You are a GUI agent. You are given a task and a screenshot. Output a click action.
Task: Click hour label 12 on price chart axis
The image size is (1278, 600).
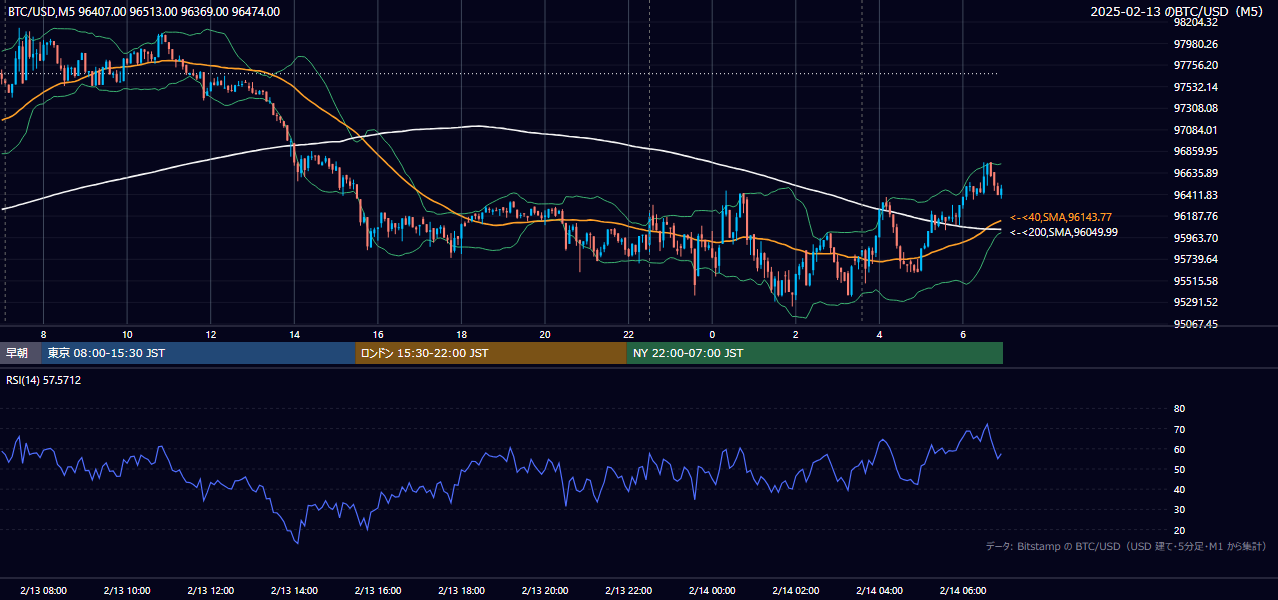pyautogui.click(x=211, y=334)
